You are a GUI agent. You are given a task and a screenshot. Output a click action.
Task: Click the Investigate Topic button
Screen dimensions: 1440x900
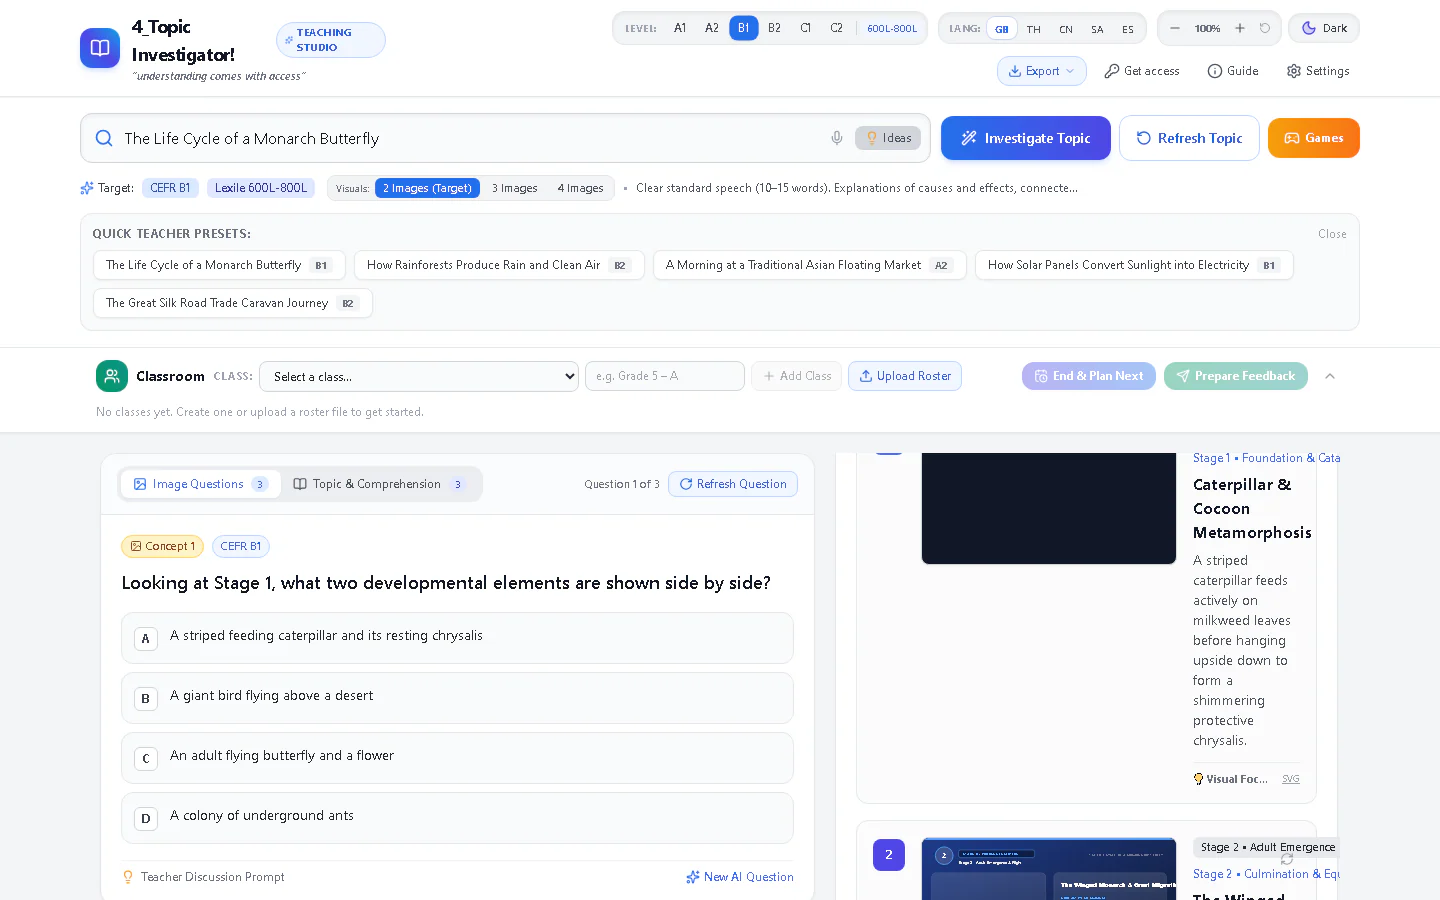coord(1026,138)
